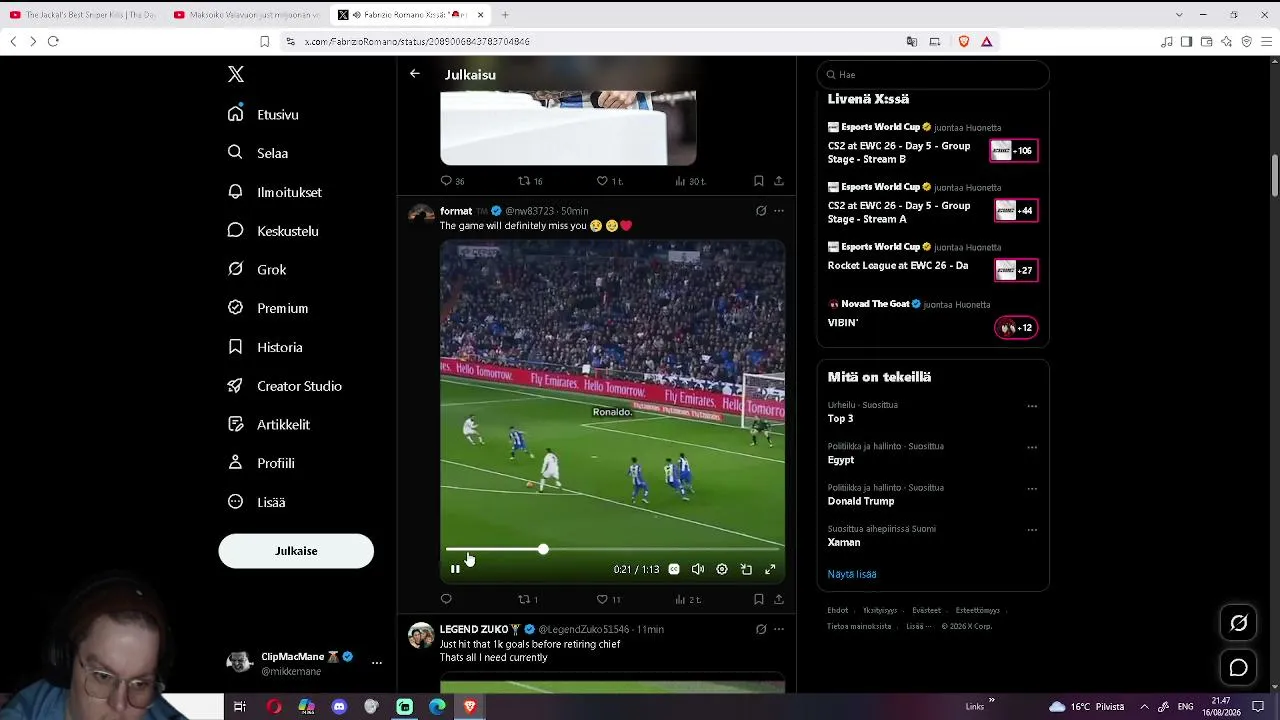Open the X logo home link

coord(236,74)
